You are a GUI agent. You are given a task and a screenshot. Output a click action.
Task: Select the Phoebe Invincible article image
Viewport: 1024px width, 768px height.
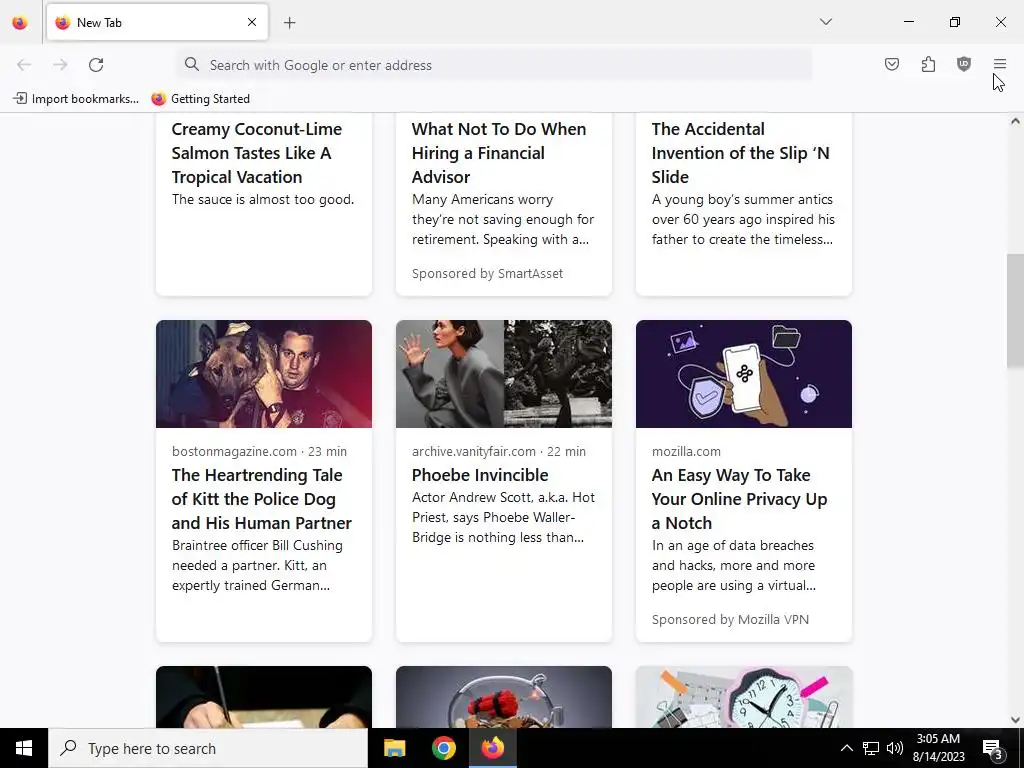point(504,374)
